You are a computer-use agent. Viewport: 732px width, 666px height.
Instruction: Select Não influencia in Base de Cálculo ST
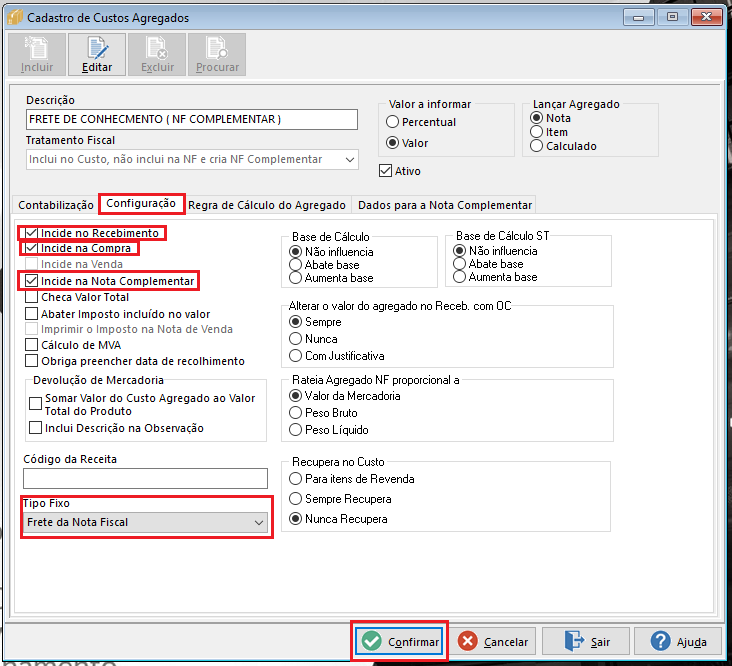tap(495, 251)
